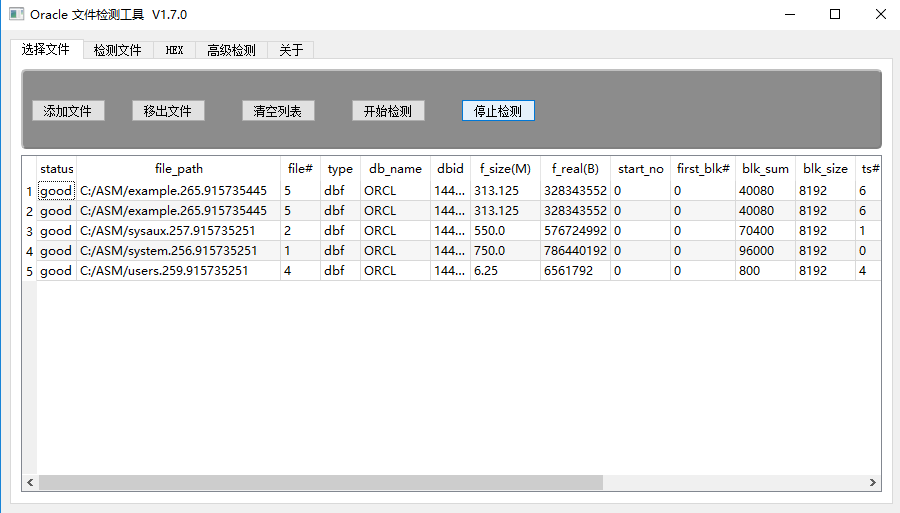This screenshot has height=513, width=900.
Task: Switch to the 关于 (about) tab
Action: coord(291,50)
